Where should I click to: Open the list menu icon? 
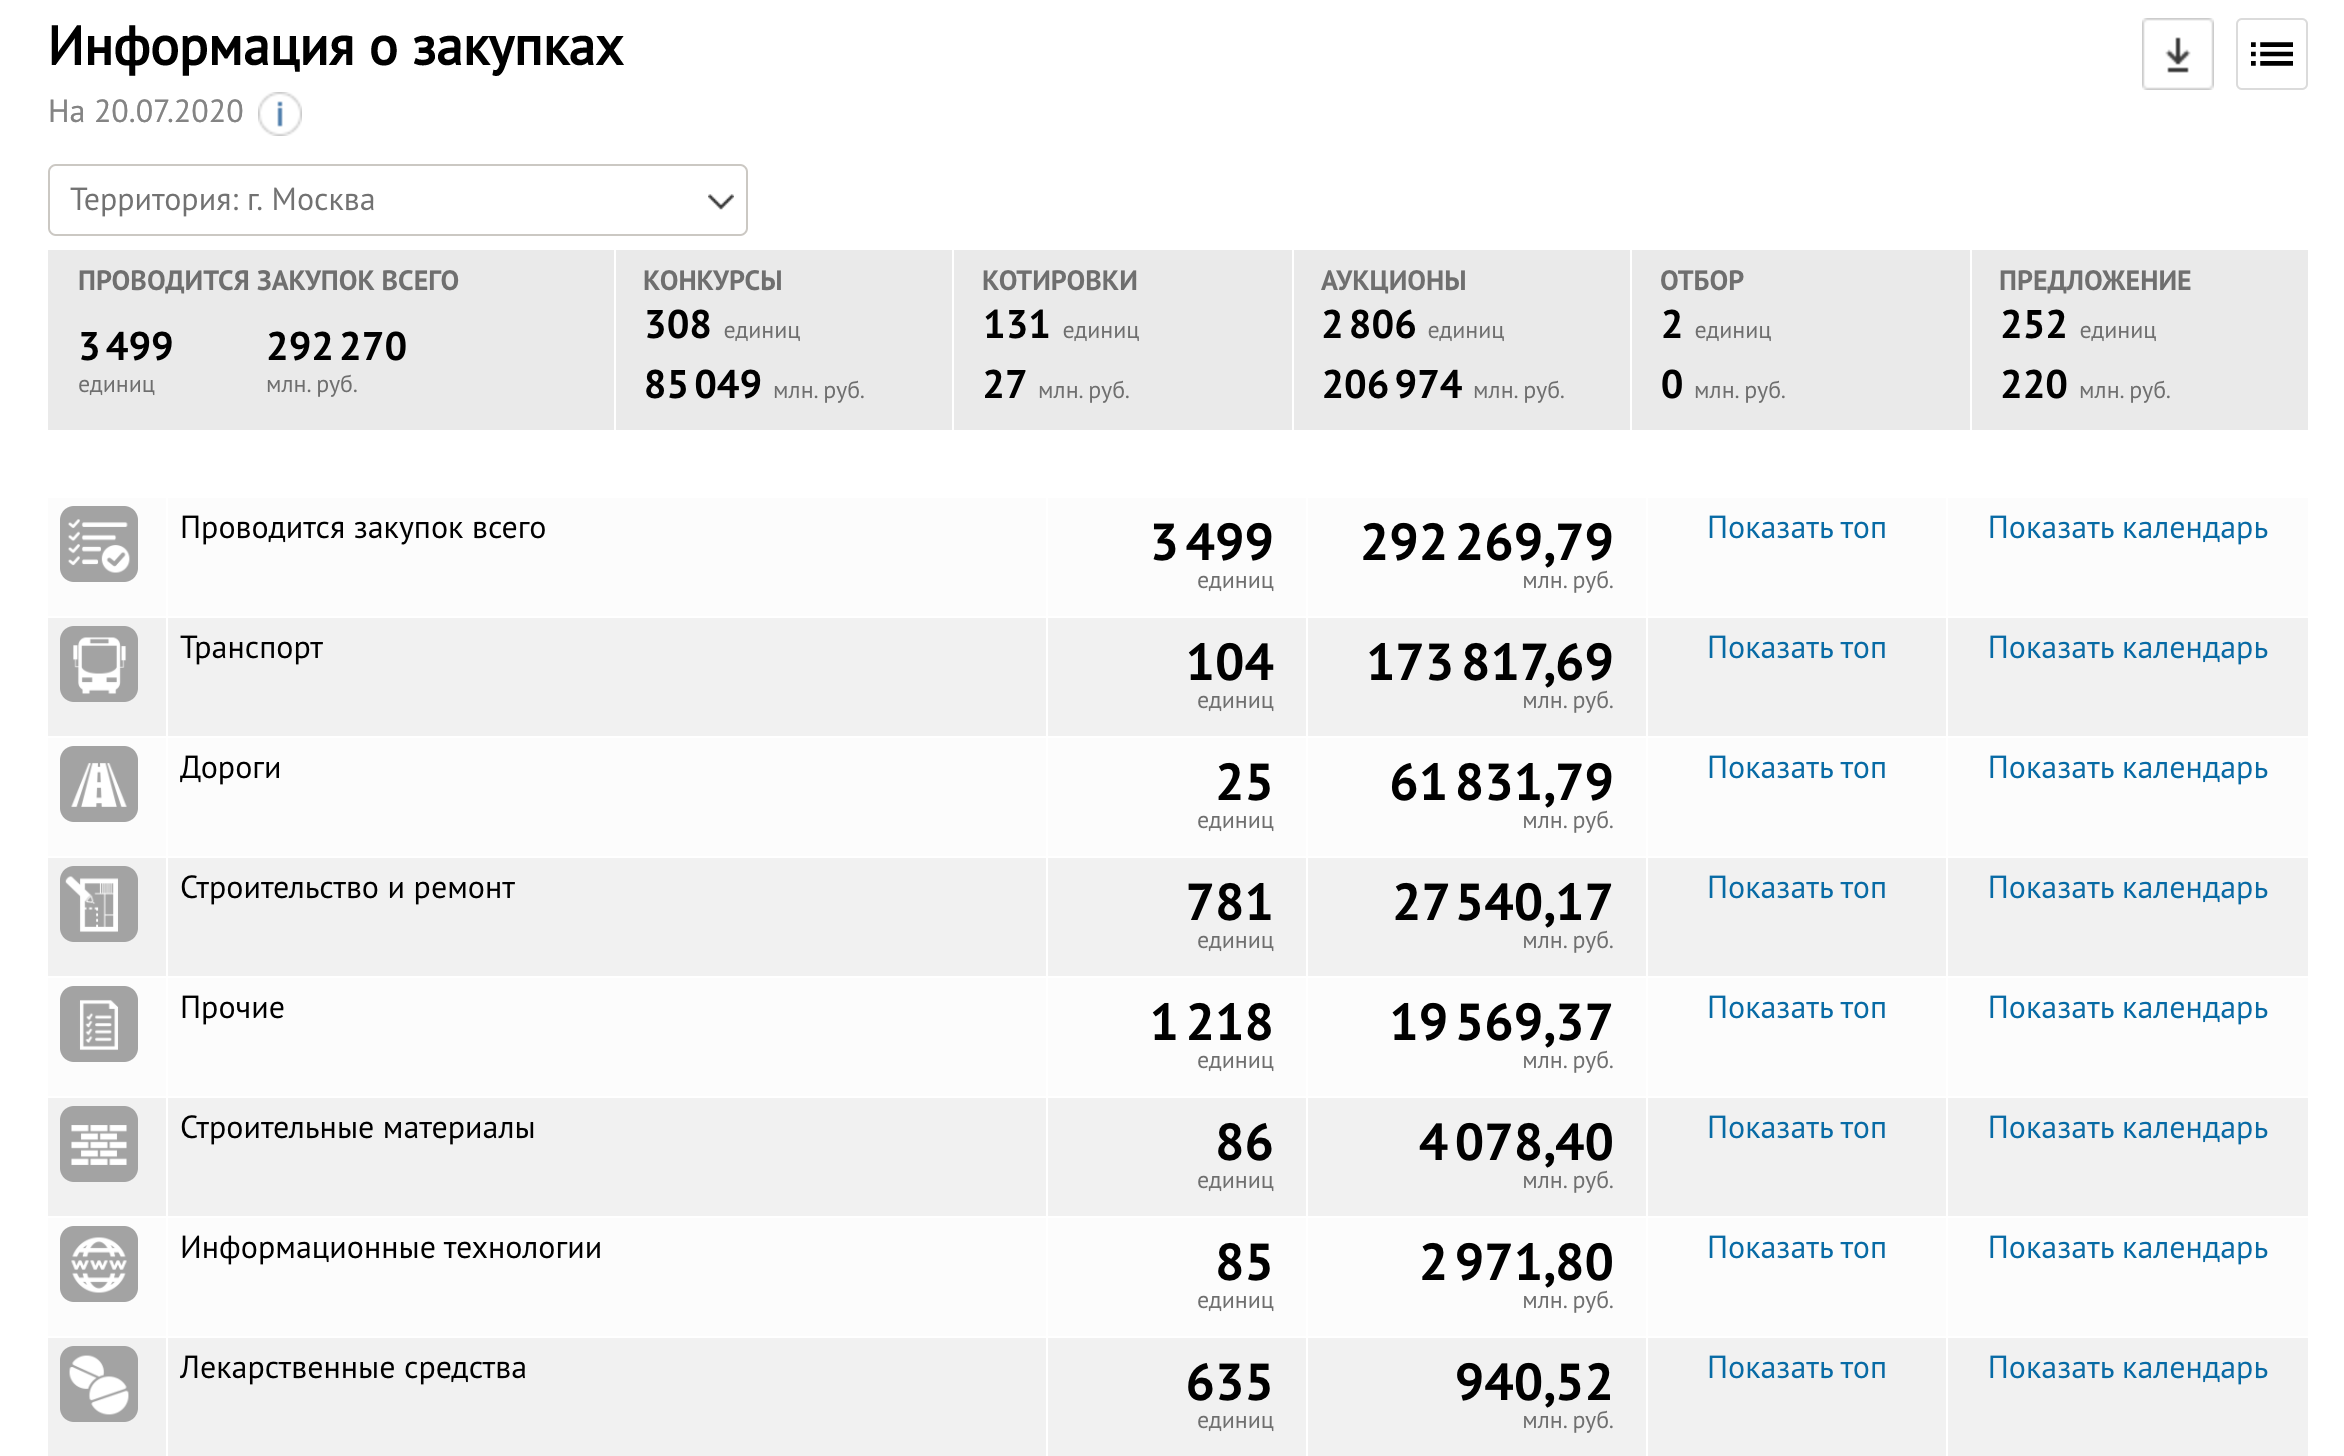[x=2271, y=54]
